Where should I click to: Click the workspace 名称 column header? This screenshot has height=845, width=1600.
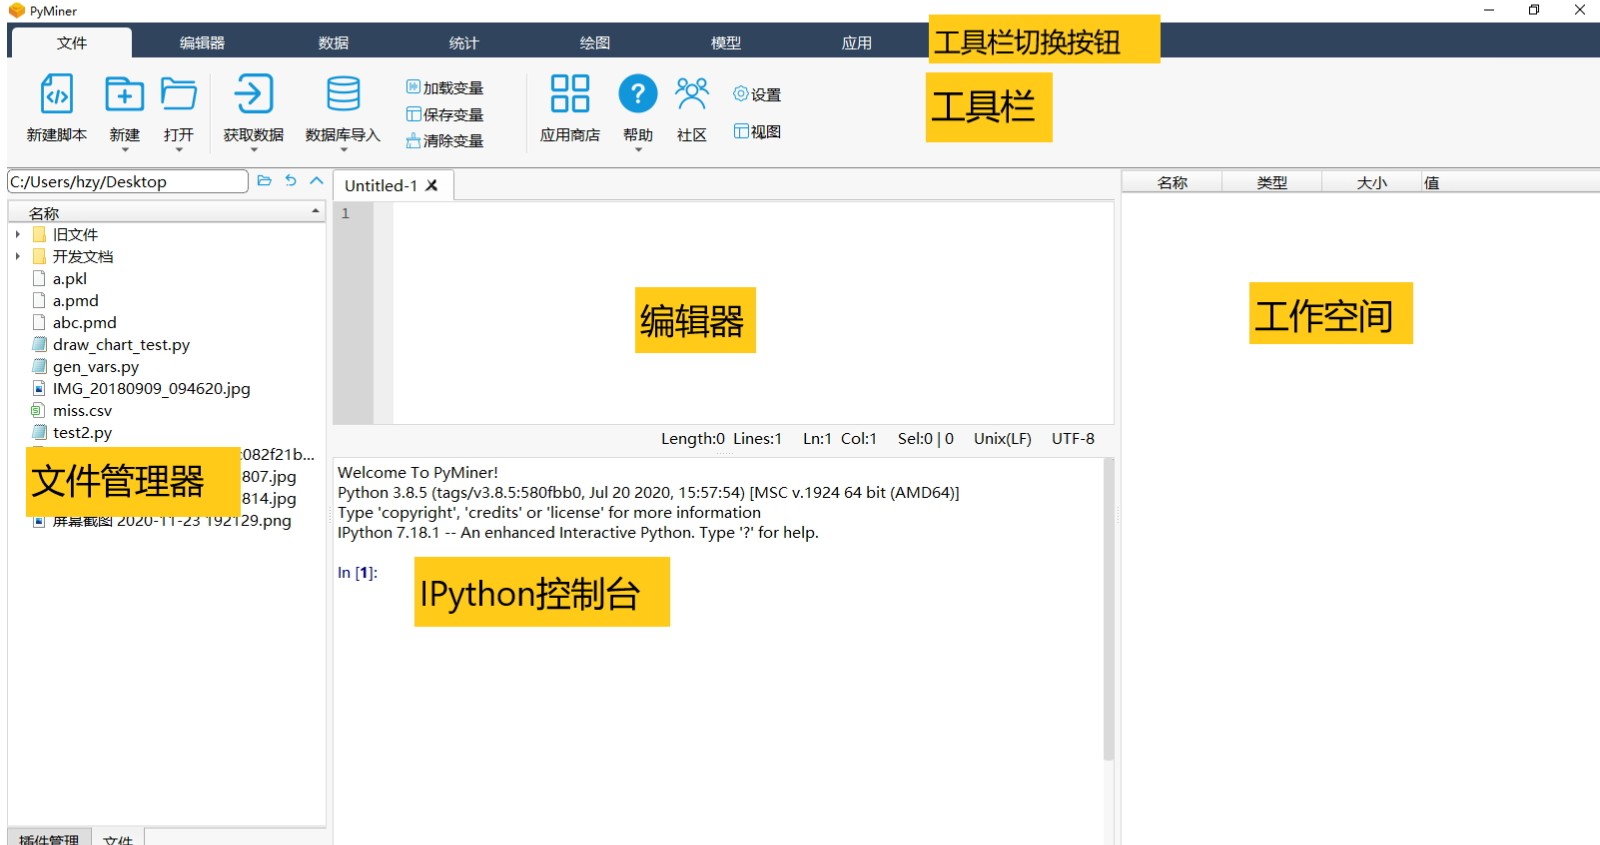pyautogui.click(x=1172, y=182)
